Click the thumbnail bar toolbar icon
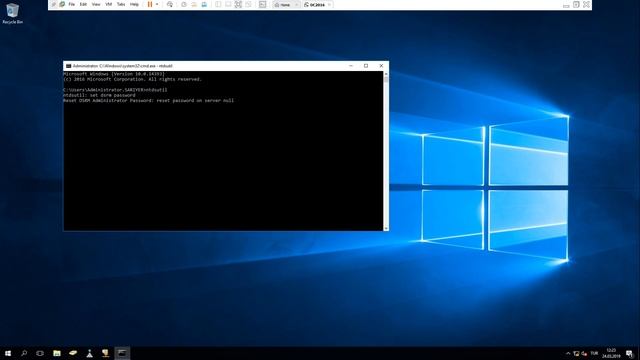Screen dimensions: 640x360 pyautogui.click(x=228, y=4)
